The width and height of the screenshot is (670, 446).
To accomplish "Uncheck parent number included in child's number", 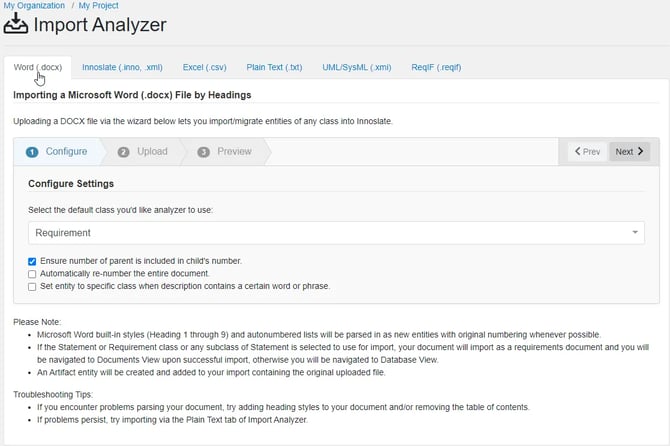I will pos(32,261).
